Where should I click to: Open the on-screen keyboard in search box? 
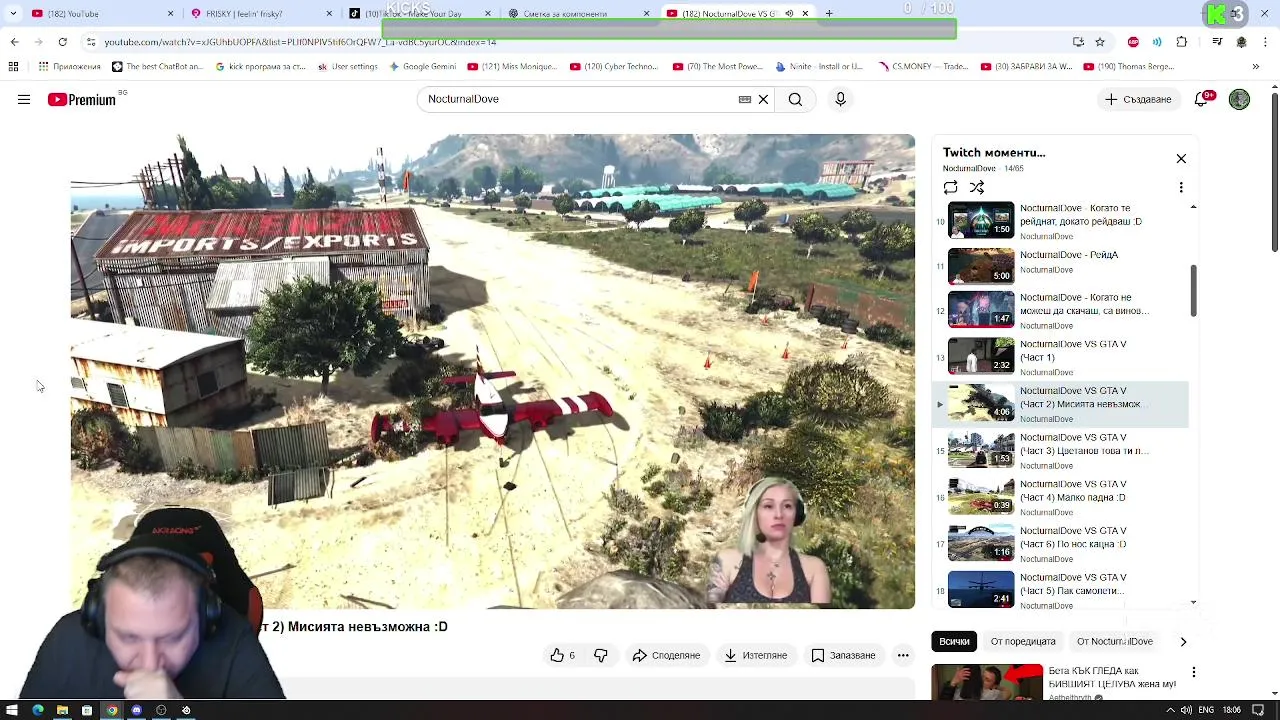[x=745, y=99]
